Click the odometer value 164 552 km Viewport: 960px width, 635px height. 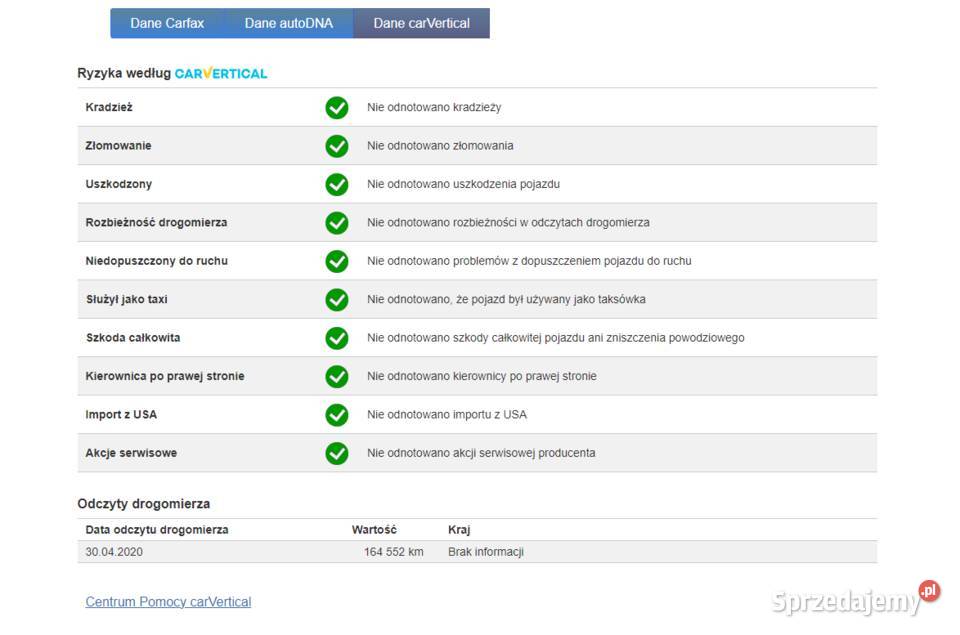(394, 552)
